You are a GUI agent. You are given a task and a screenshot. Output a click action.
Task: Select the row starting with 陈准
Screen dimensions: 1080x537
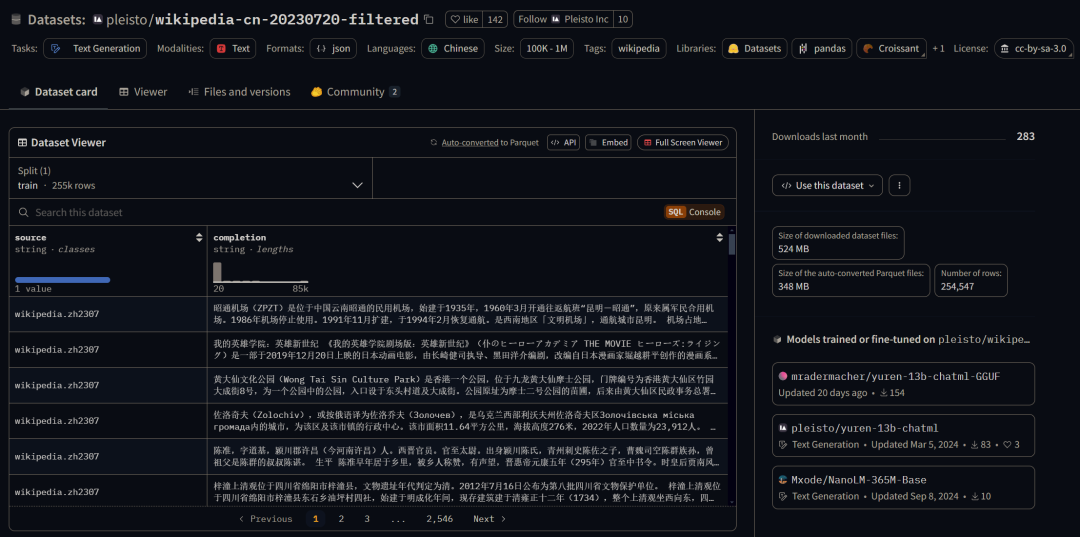pyautogui.click(x=368, y=456)
